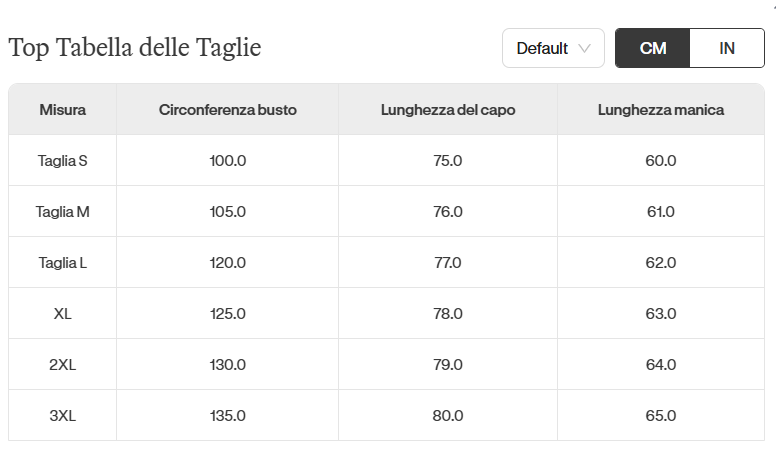Click the Taglia S row label

pos(62,160)
